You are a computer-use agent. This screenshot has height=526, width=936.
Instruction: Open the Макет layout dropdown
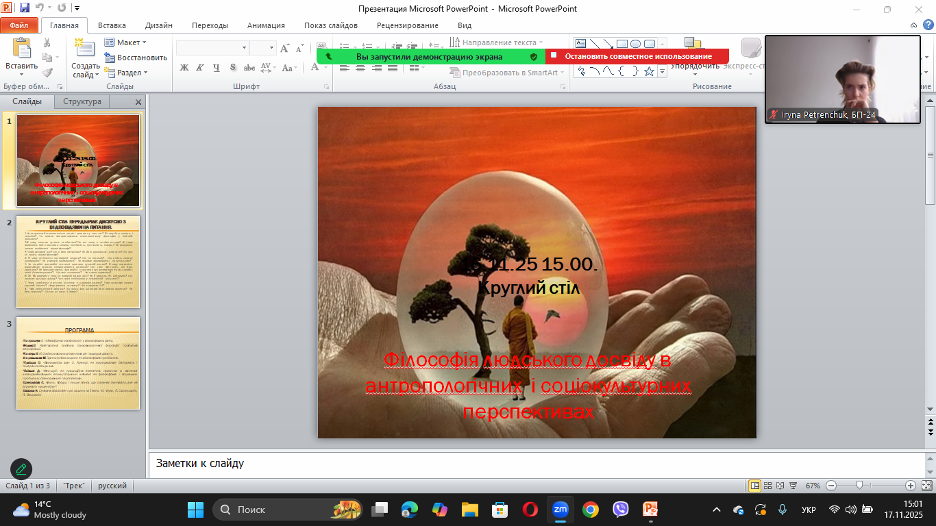[x=125, y=42]
